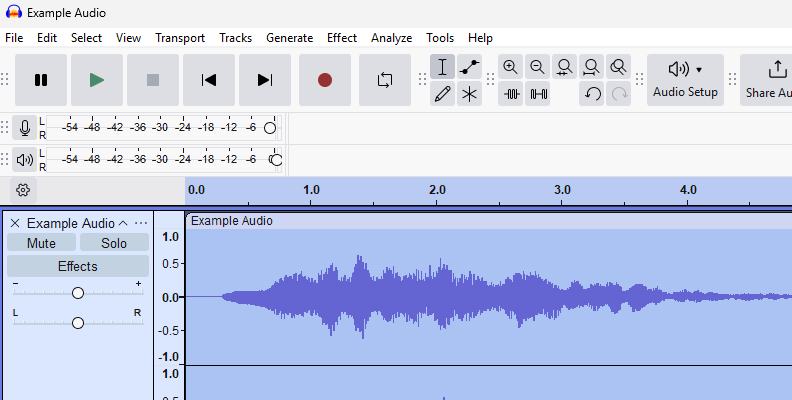Open the Audio Setup dropdown
Image resolution: width=792 pixels, height=400 pixels.
coord(685,79)
